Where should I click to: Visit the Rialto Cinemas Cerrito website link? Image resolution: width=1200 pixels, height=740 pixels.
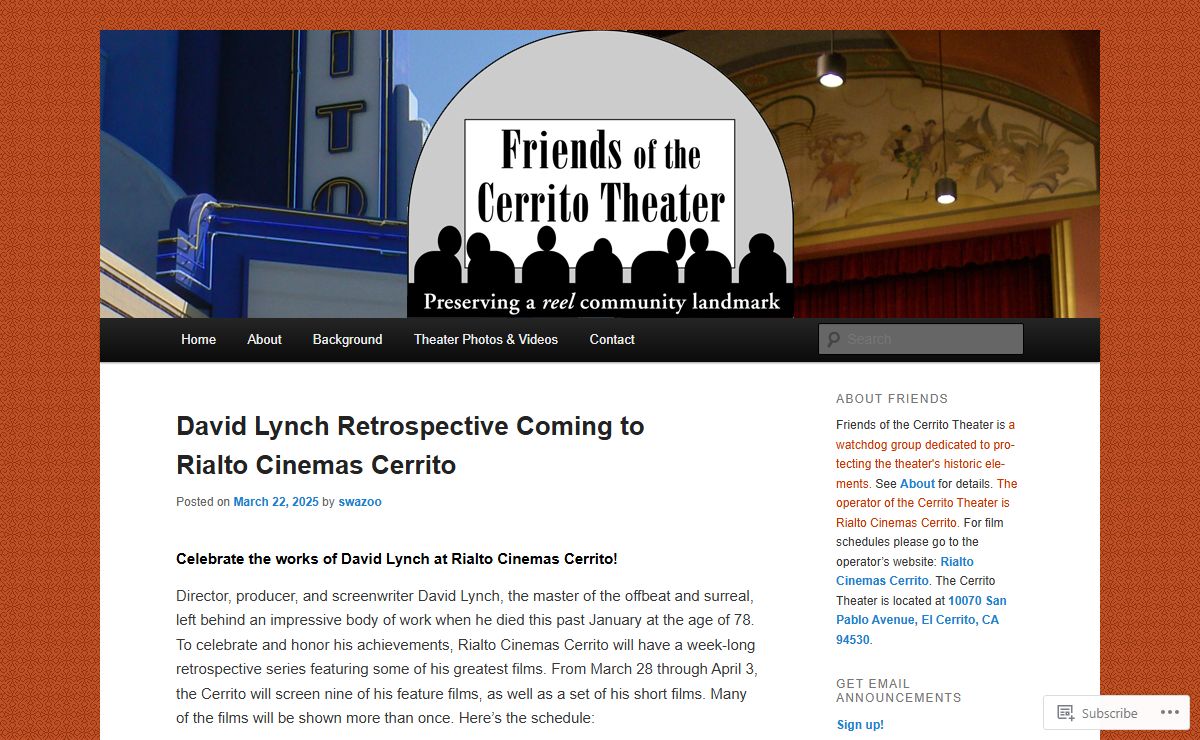coord(905,571)
